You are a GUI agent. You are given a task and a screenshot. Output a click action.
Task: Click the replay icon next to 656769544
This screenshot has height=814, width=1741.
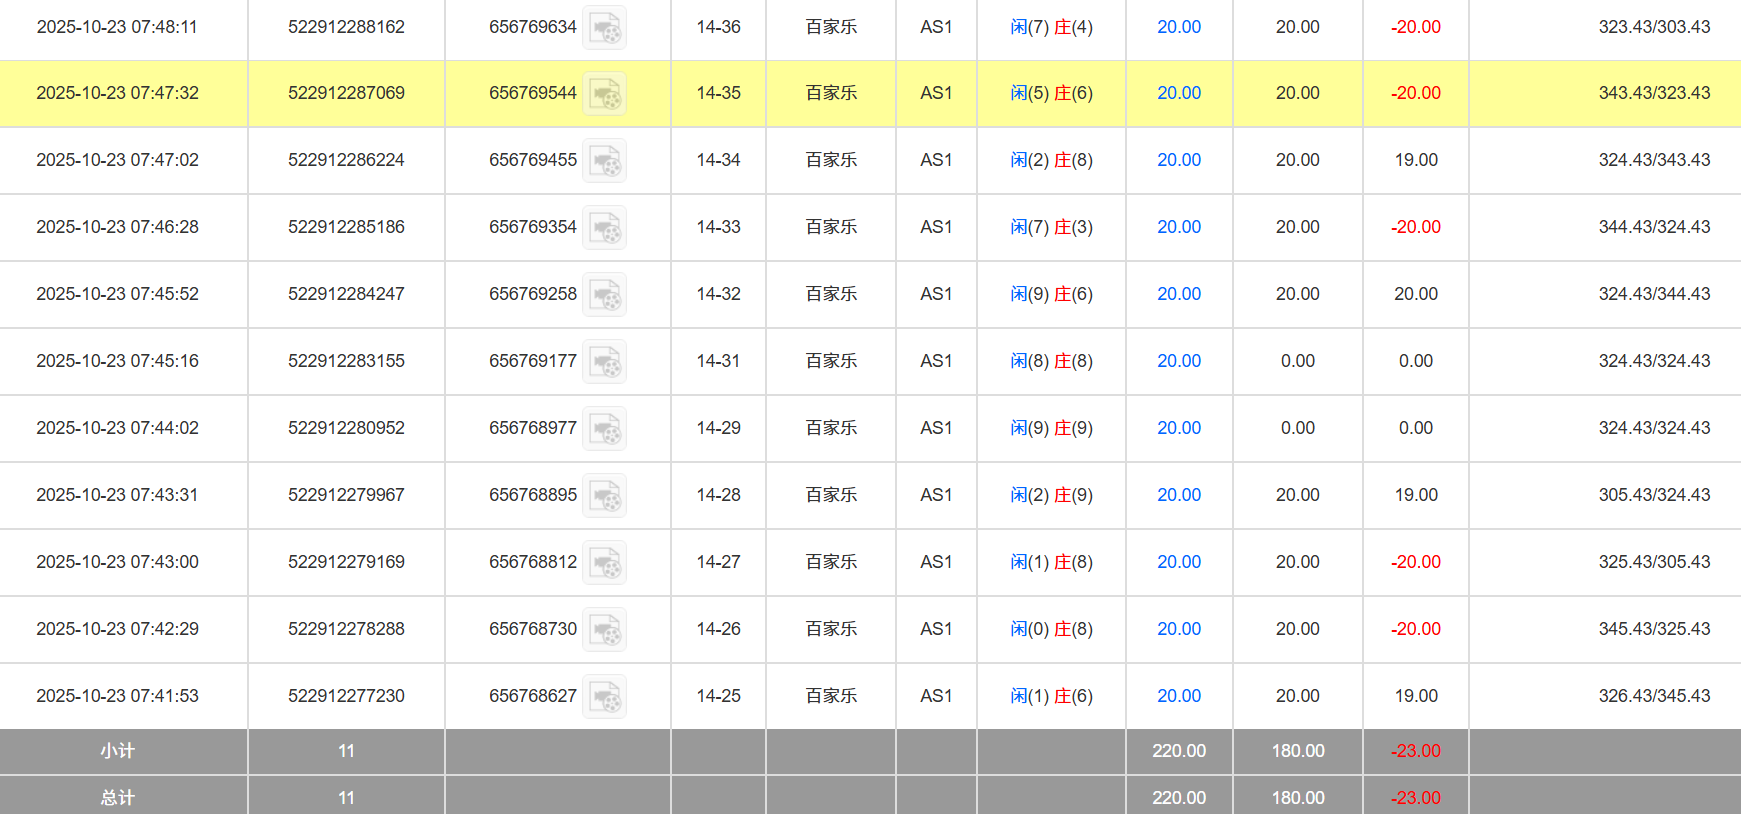coord(604,94)
